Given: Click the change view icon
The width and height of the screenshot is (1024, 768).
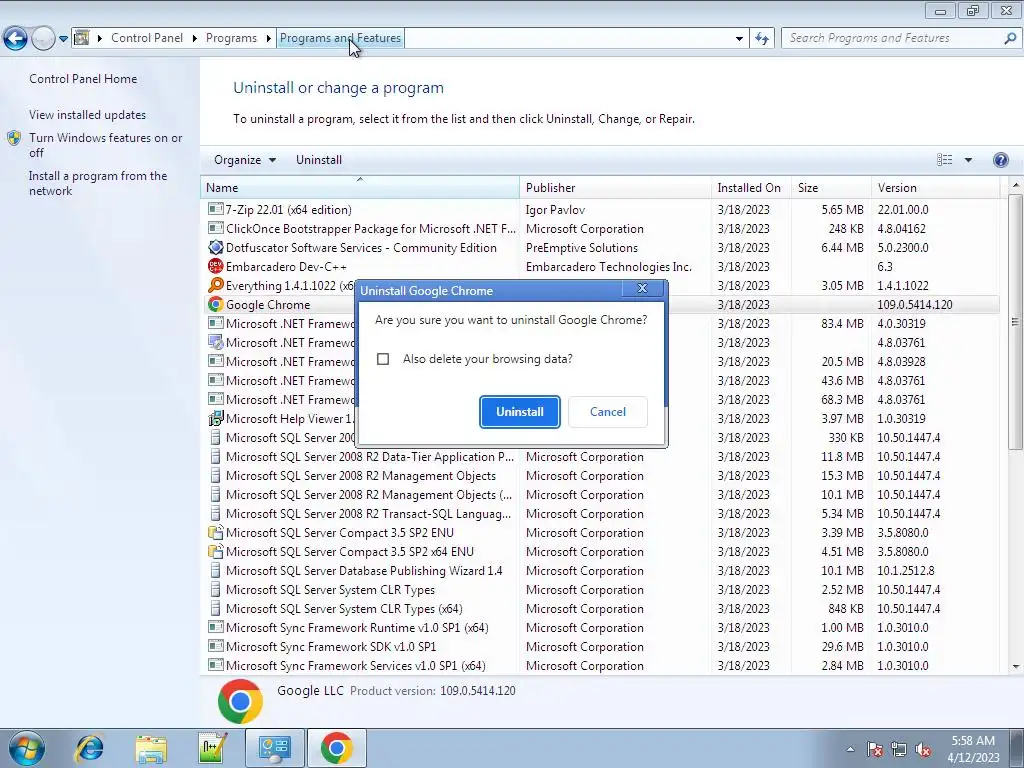Looking at the screenshot, I should point(944,160).
